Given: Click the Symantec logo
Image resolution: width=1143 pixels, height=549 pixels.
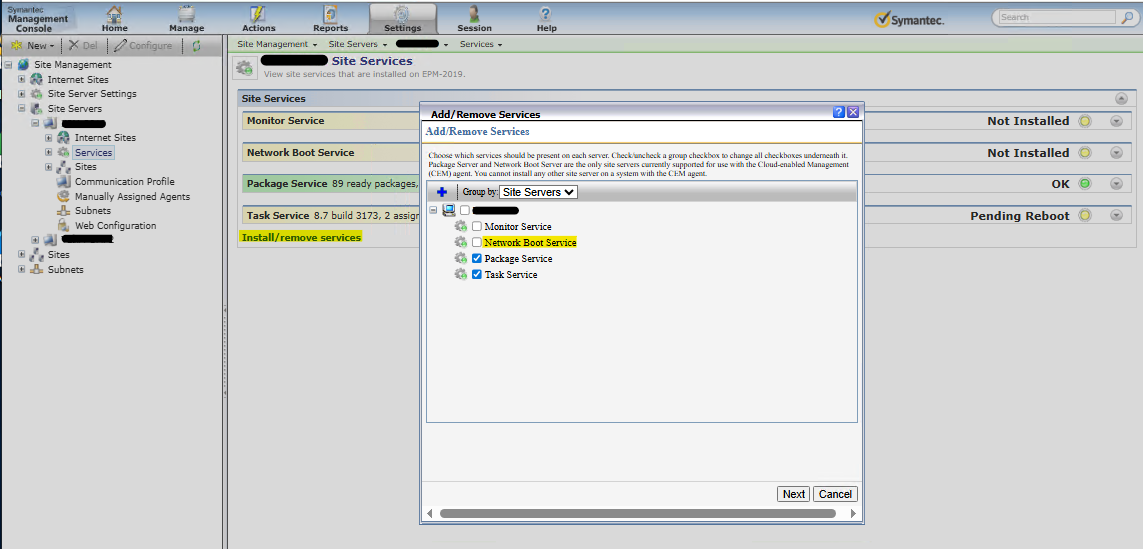Looking at the screenshot, I should (910, 20).
